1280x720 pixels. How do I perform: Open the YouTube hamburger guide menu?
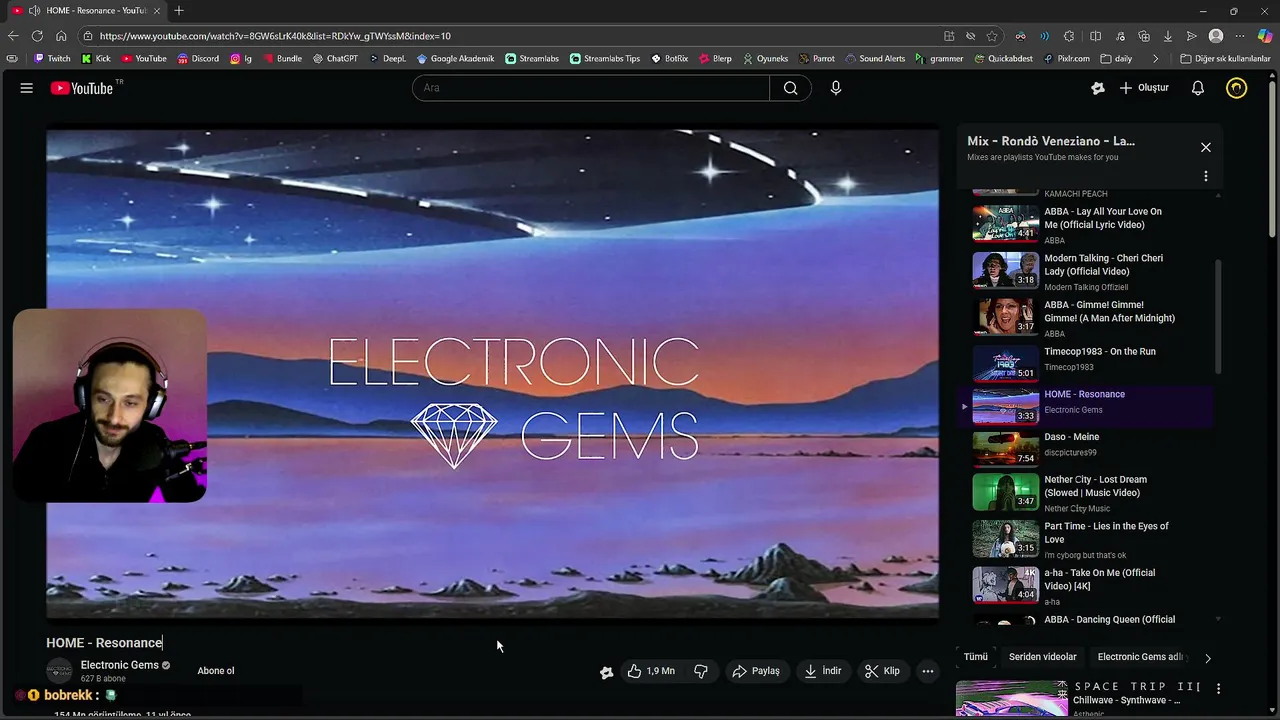(27, 88)
